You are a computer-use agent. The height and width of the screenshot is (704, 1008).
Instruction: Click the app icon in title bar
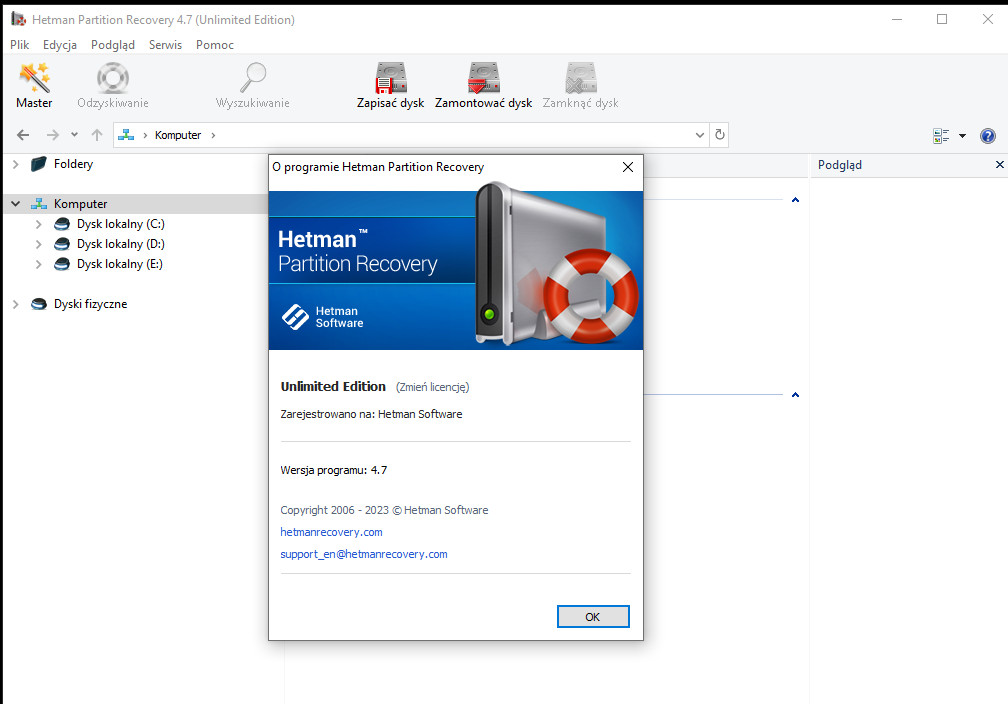pyautogui.click(x=18, y=19)
